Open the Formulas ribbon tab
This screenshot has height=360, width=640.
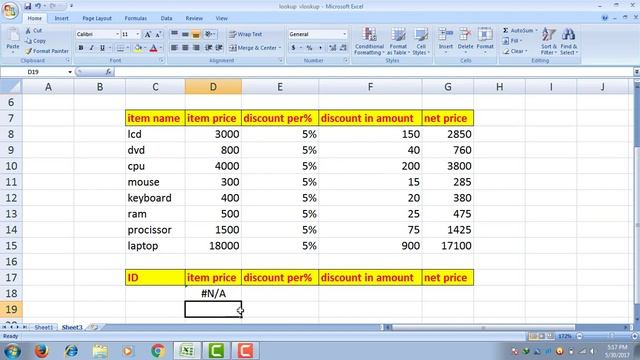[136, 18]
